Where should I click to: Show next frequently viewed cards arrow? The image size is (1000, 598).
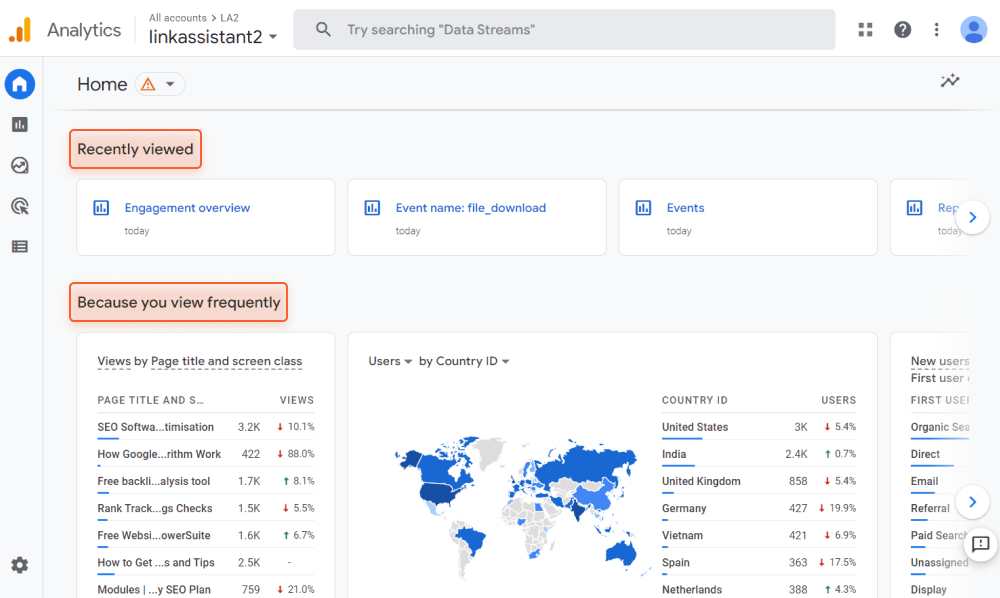point(973,502)
